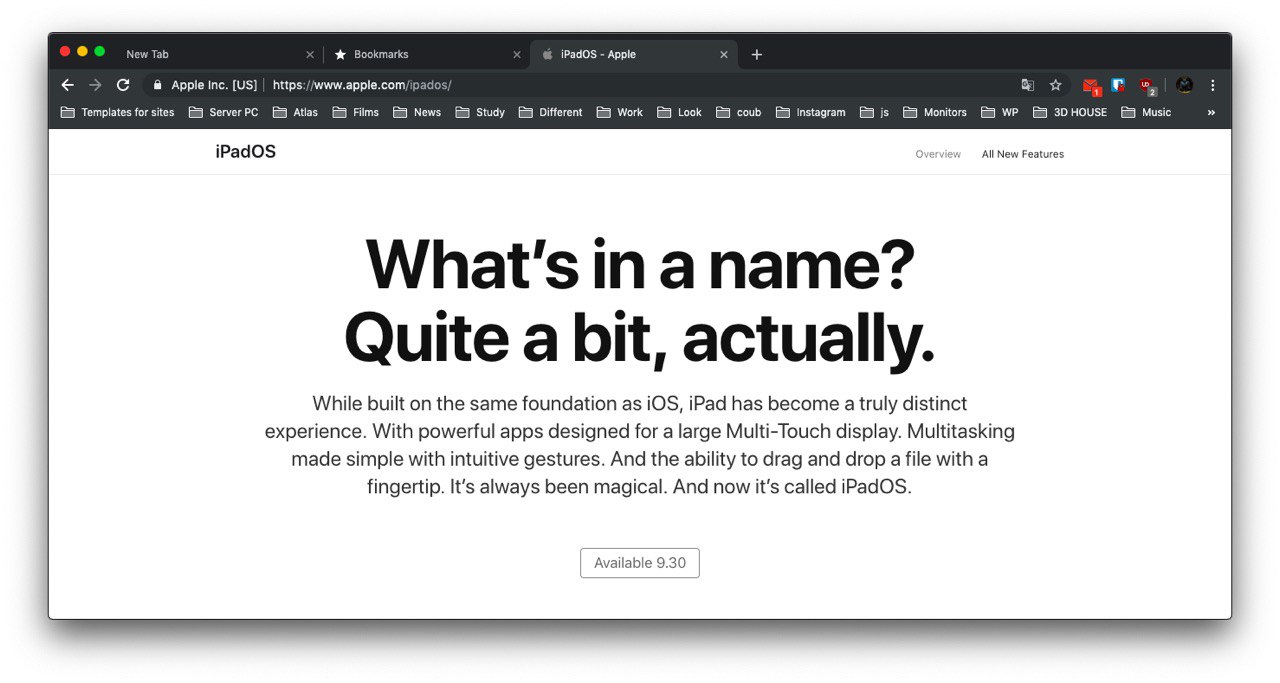The width and height of the screenshot is (1280, 683).
Task: Click the "Quite a bit, actually." headline
Action: click(x=640, y=338)
